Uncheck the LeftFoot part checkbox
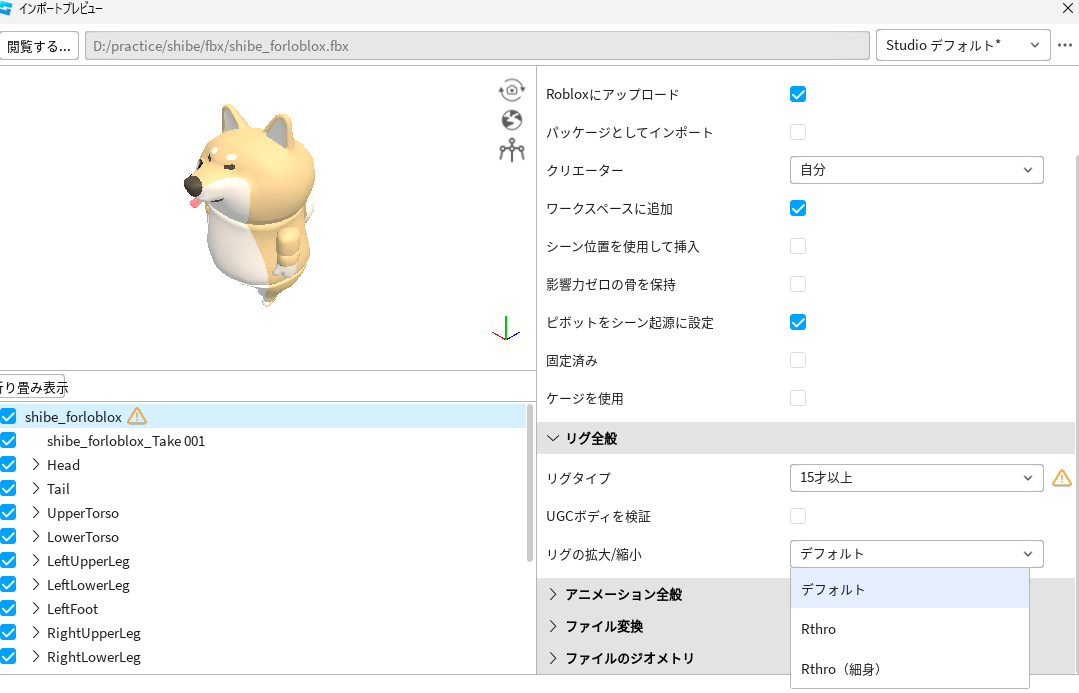The width and height of the screenshot is (1079, 693). click(x=8, y=608)
